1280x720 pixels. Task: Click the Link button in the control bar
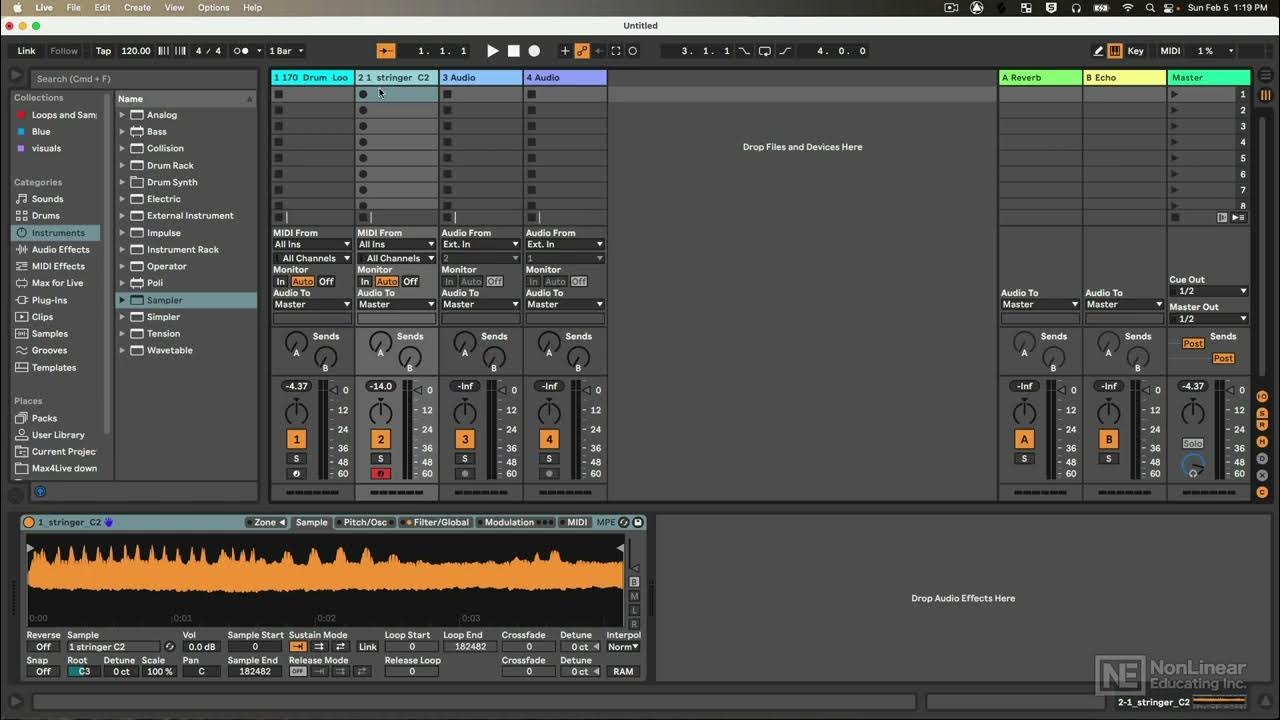[x=27, y=51]
